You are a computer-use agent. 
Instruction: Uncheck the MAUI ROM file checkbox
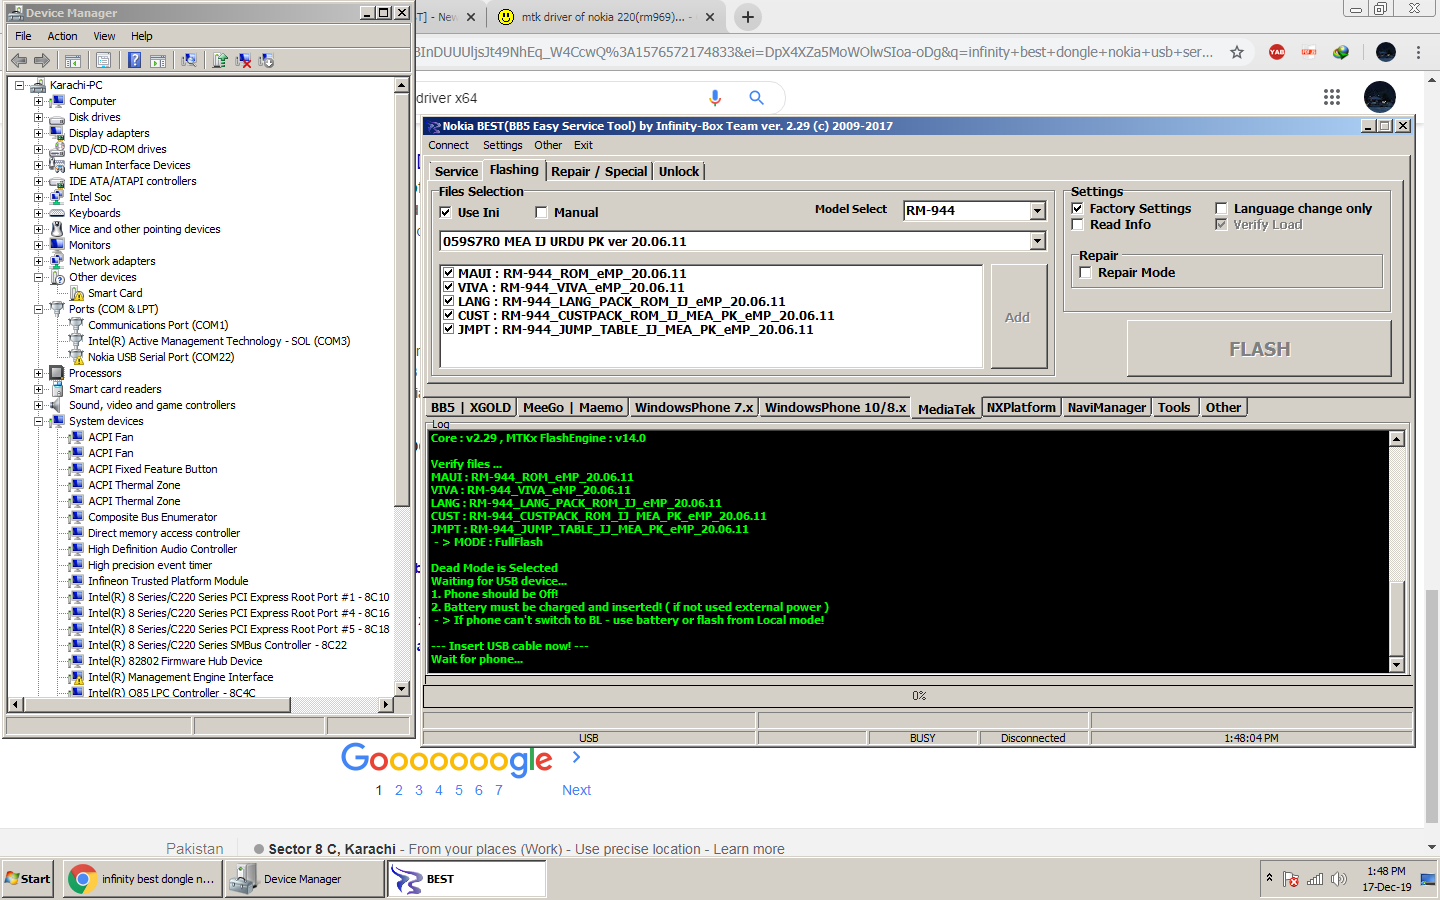tap(449, 273)
